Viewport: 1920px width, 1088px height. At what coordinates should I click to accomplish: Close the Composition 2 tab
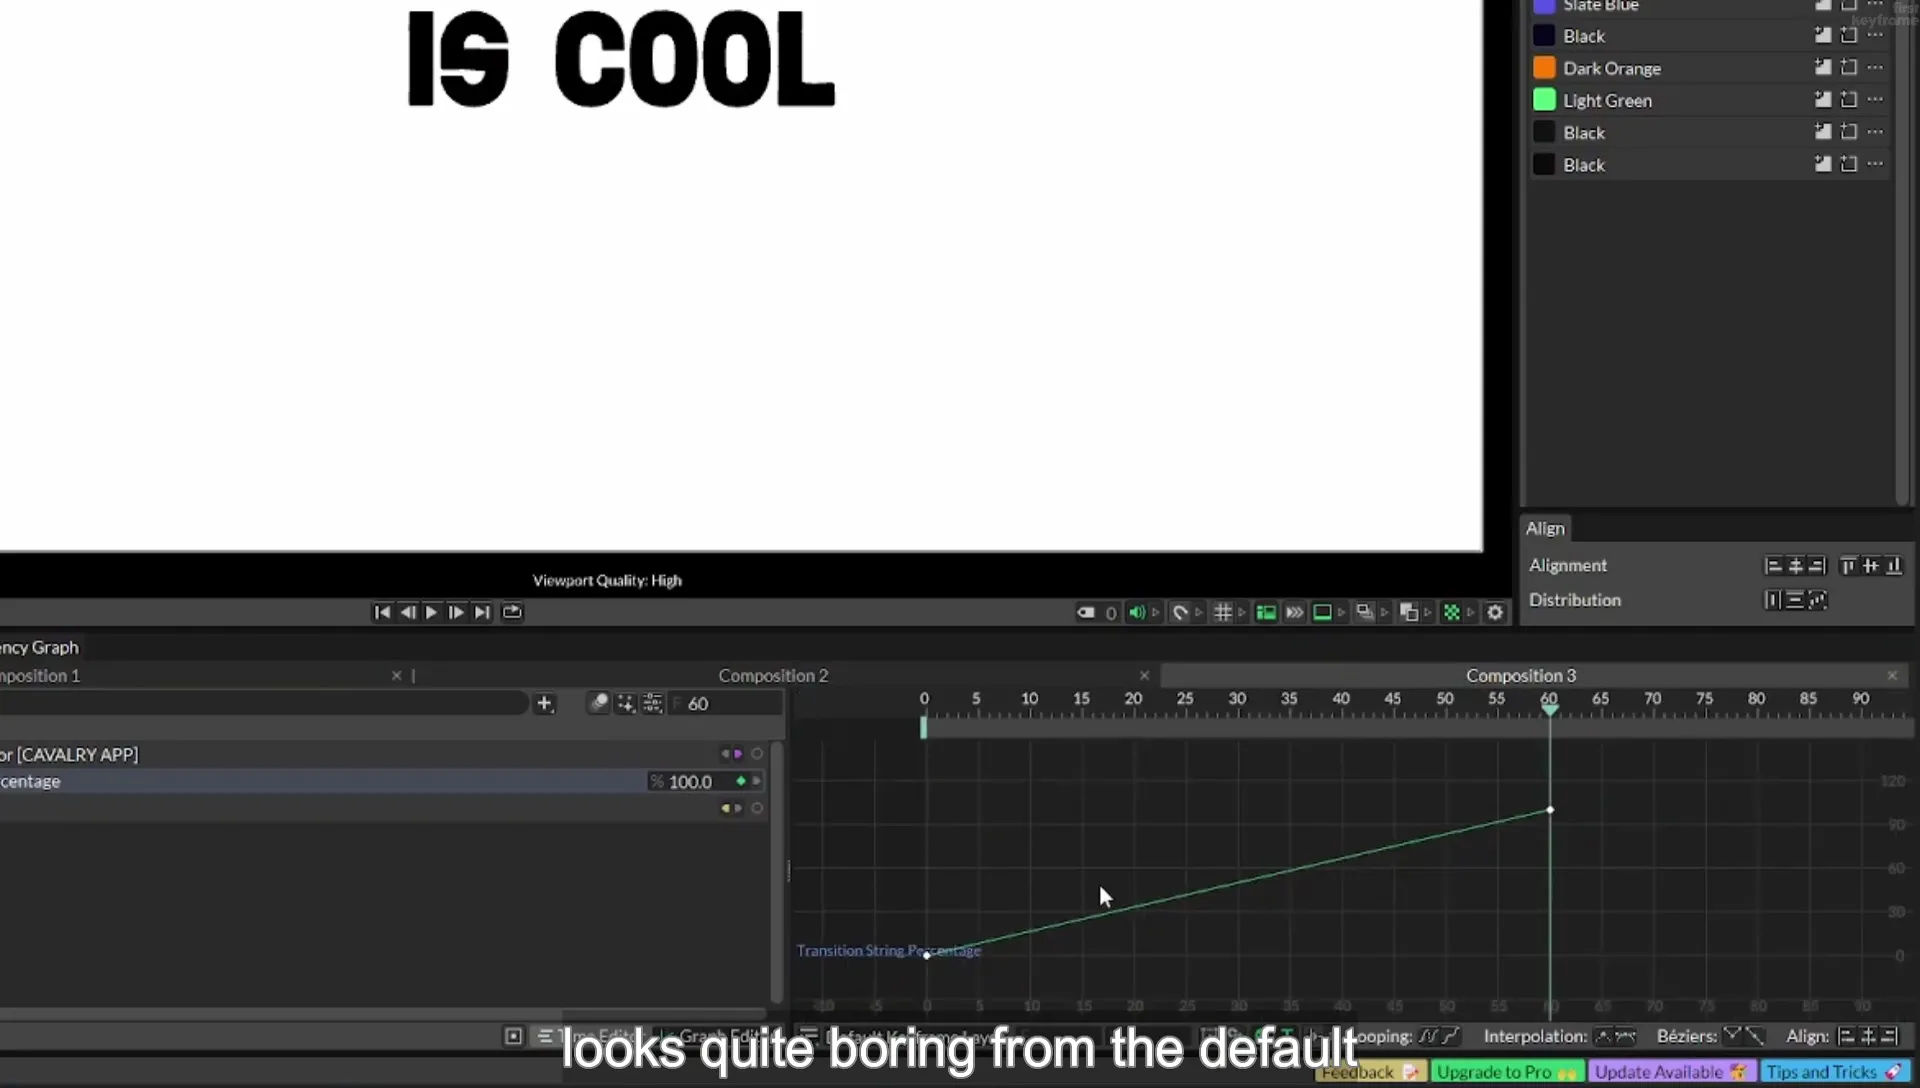[x=1144, y=676]
